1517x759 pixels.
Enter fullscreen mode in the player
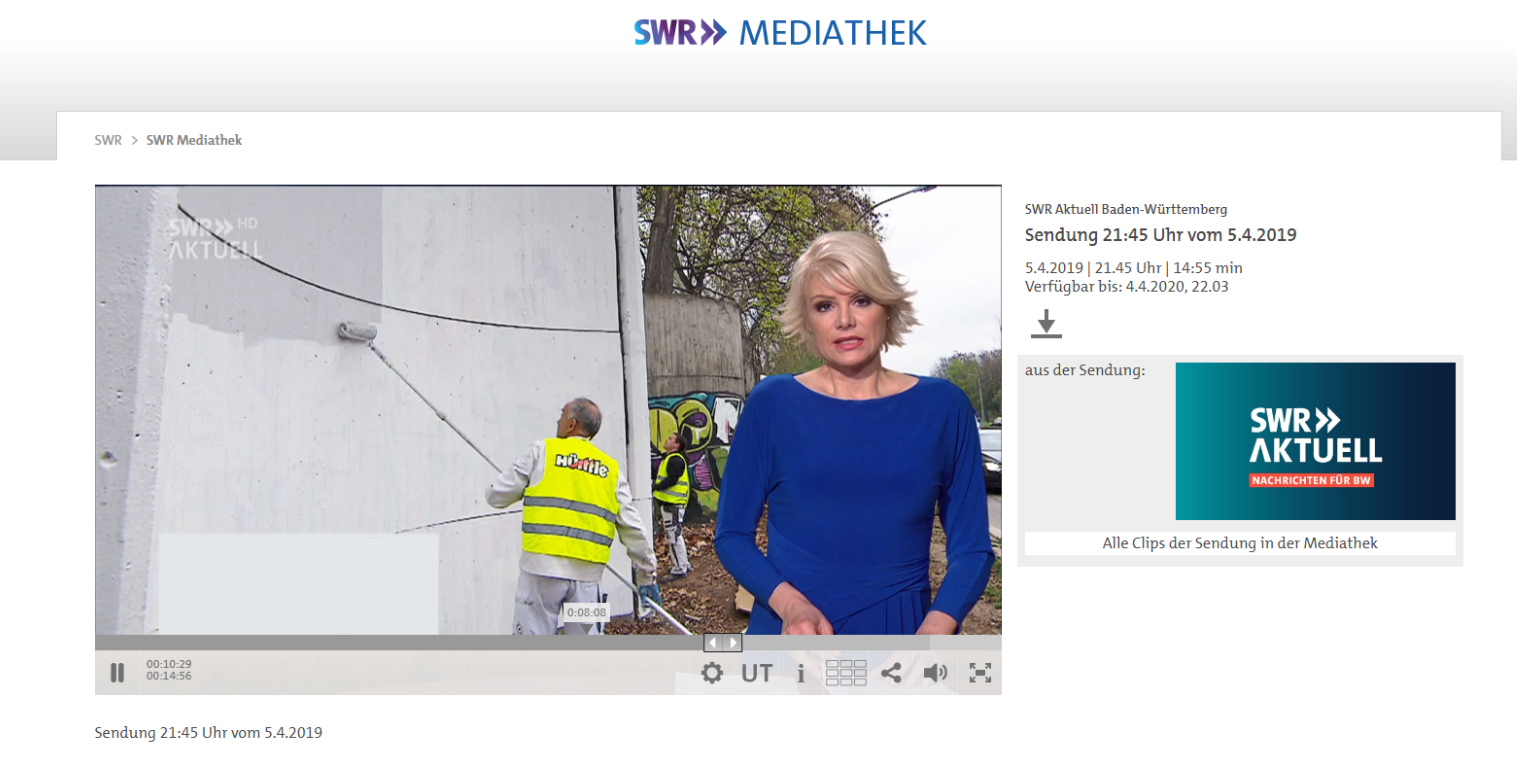980,673
